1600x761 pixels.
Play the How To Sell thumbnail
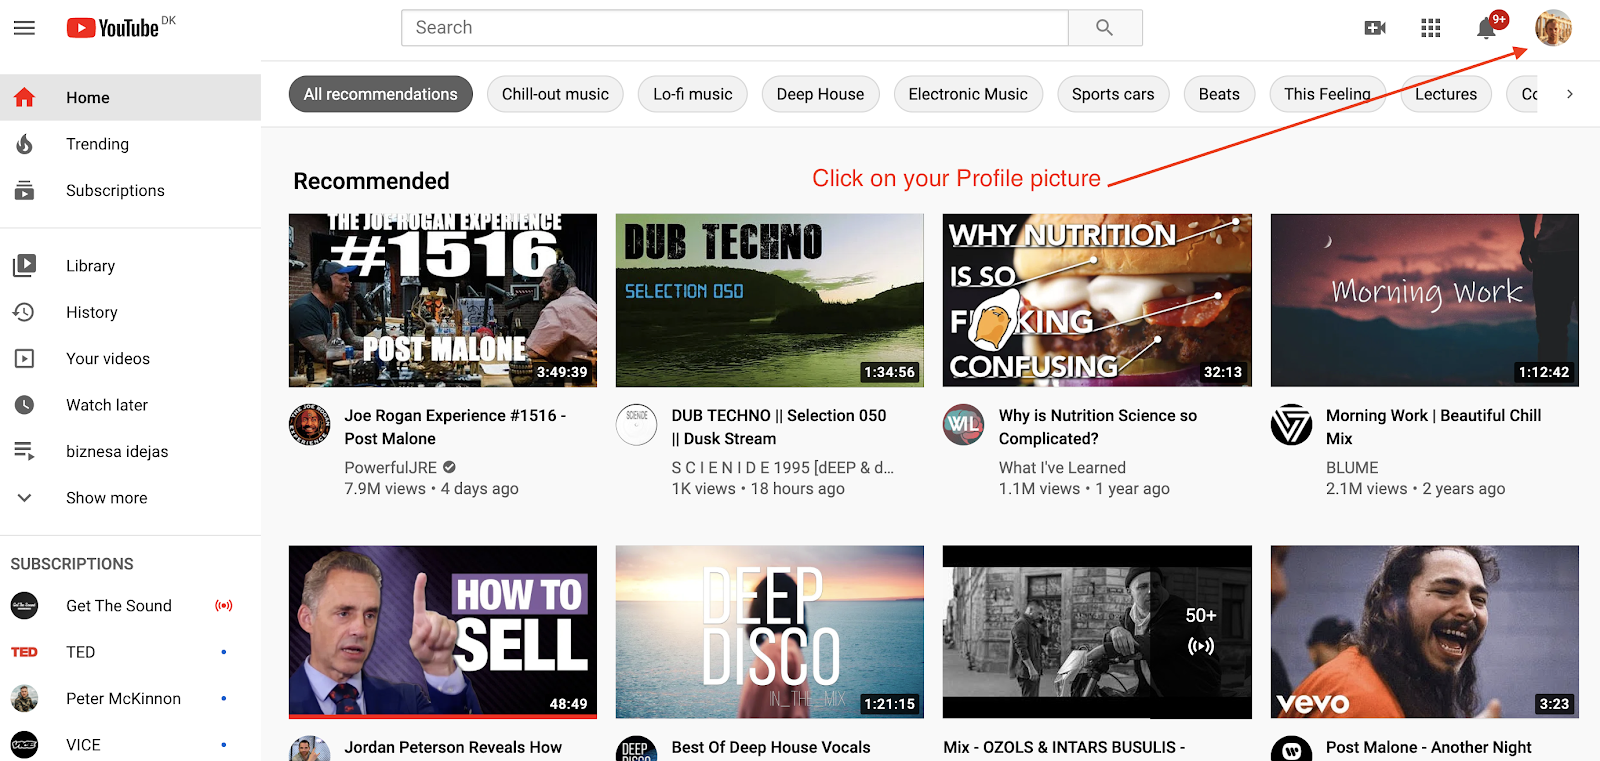(443, 632)
